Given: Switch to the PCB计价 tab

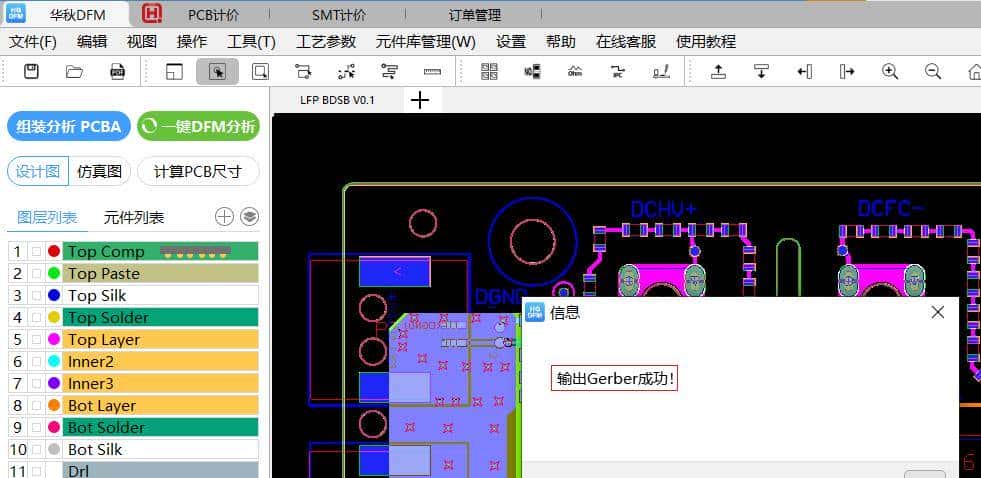Looking at the screenshot, I should (x=213, y=15).
